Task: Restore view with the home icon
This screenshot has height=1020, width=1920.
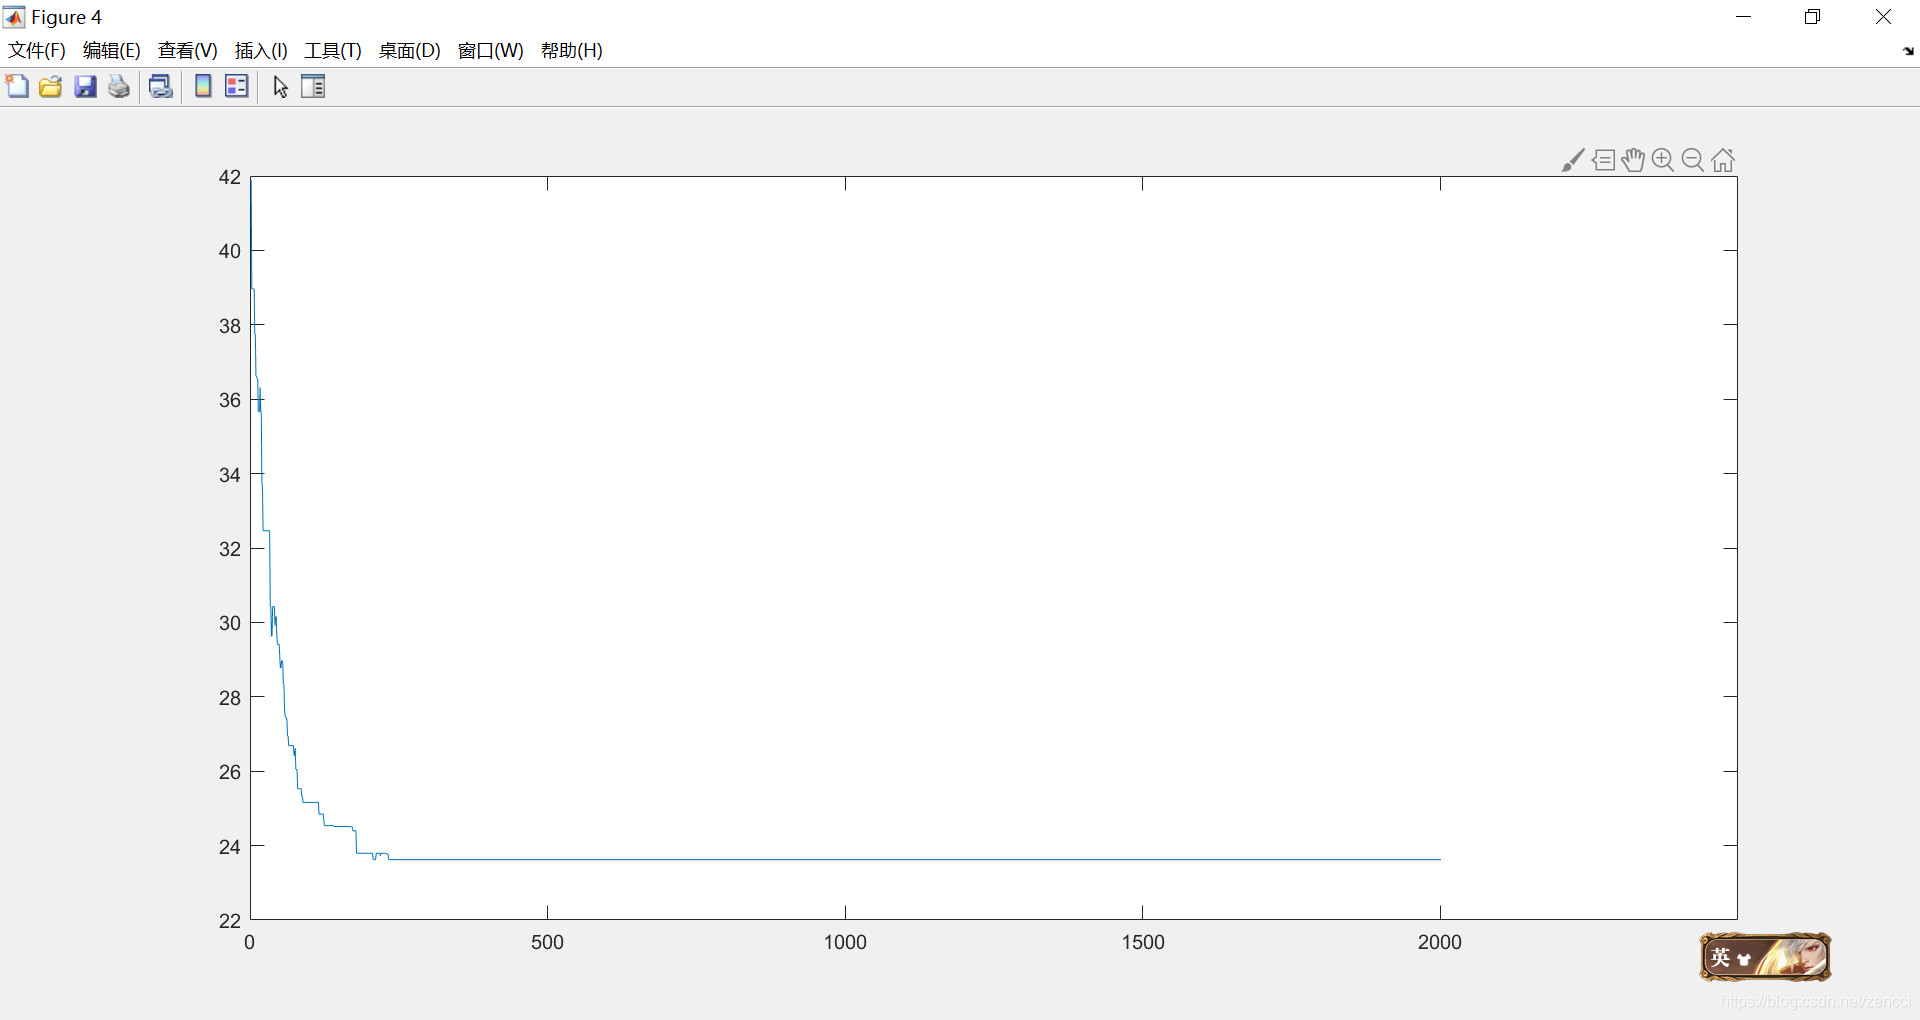Action: tap(1723, 160)
